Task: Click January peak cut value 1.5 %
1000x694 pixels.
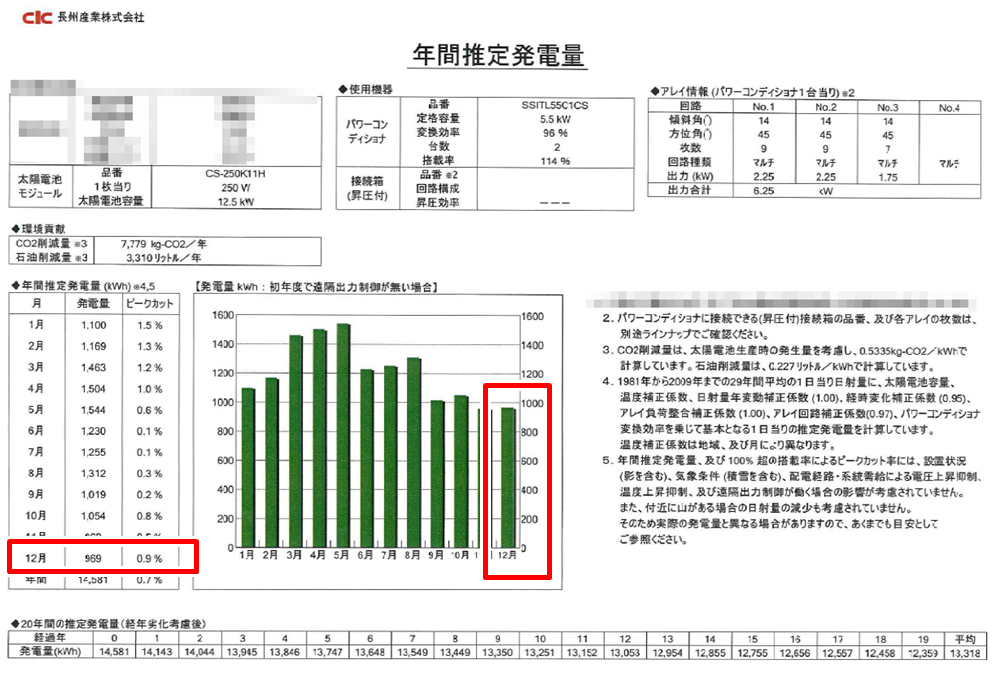Action: [x=149, y=325]
